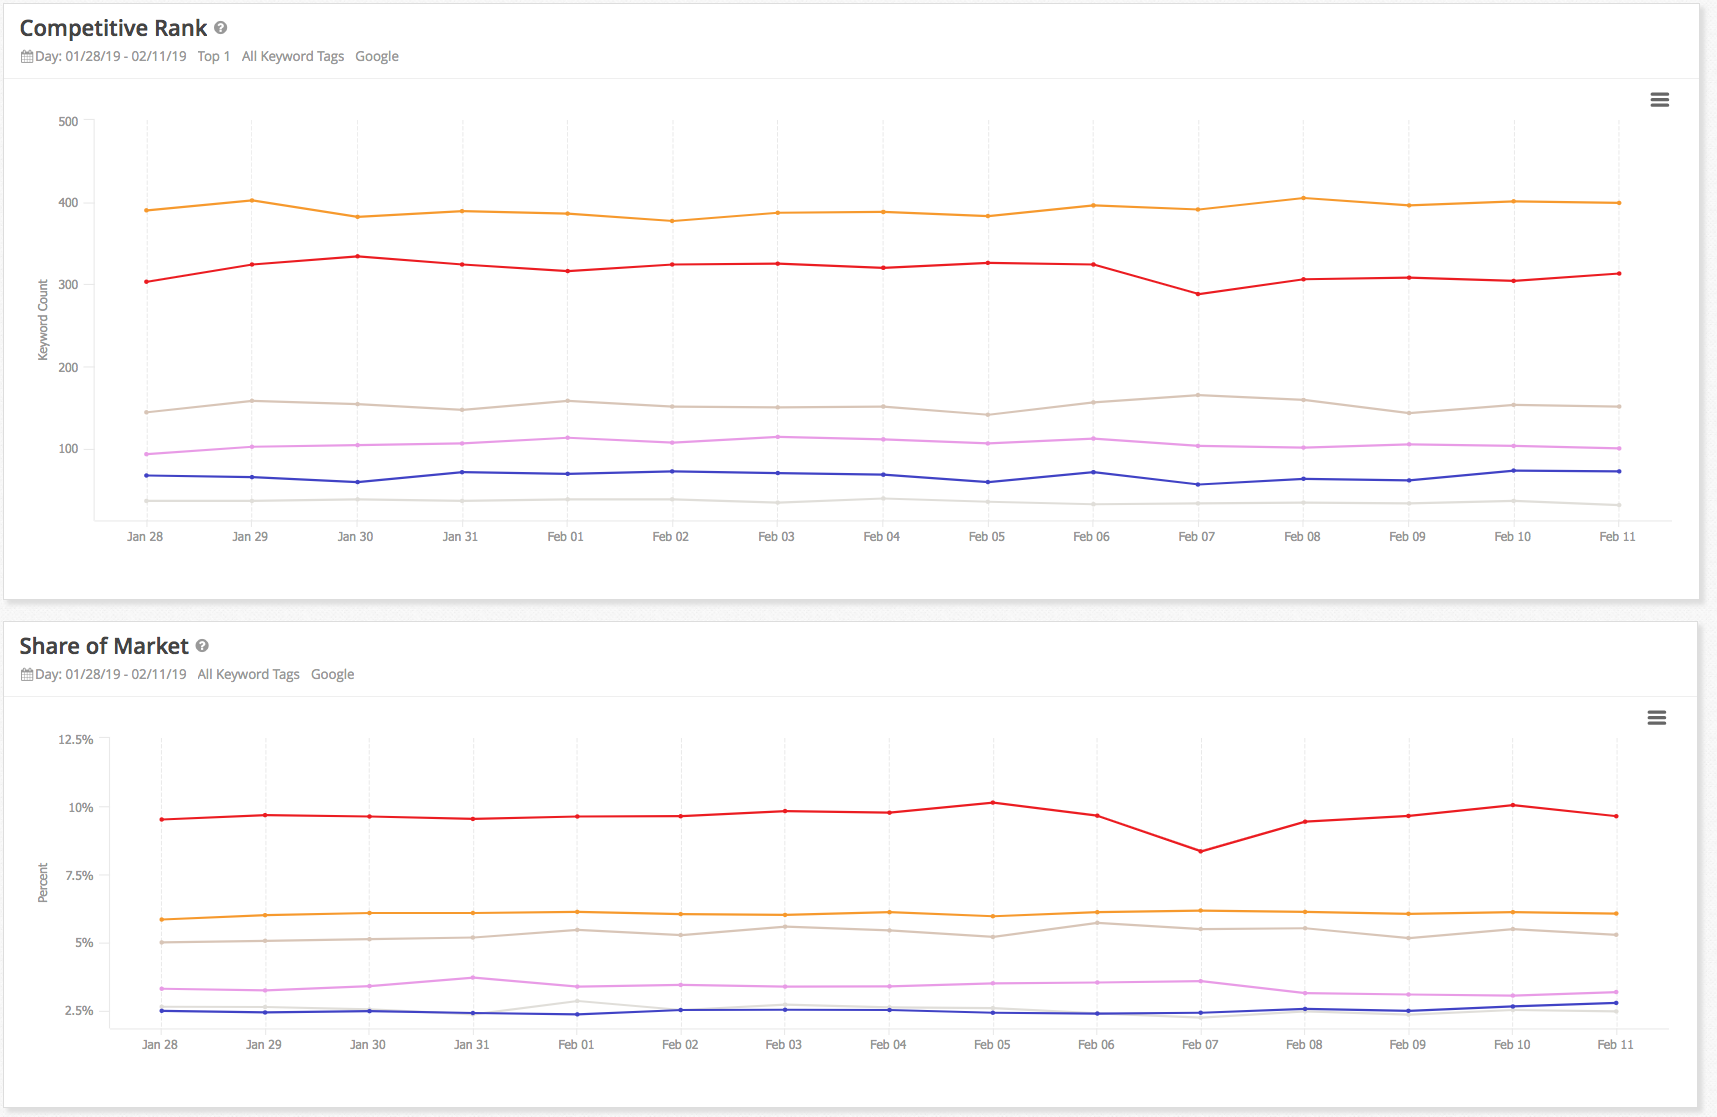Viewport: 1717px width, 1117px height.
Task: Open the Google engine filter on Competitive Rank
Action: point(377,56)
